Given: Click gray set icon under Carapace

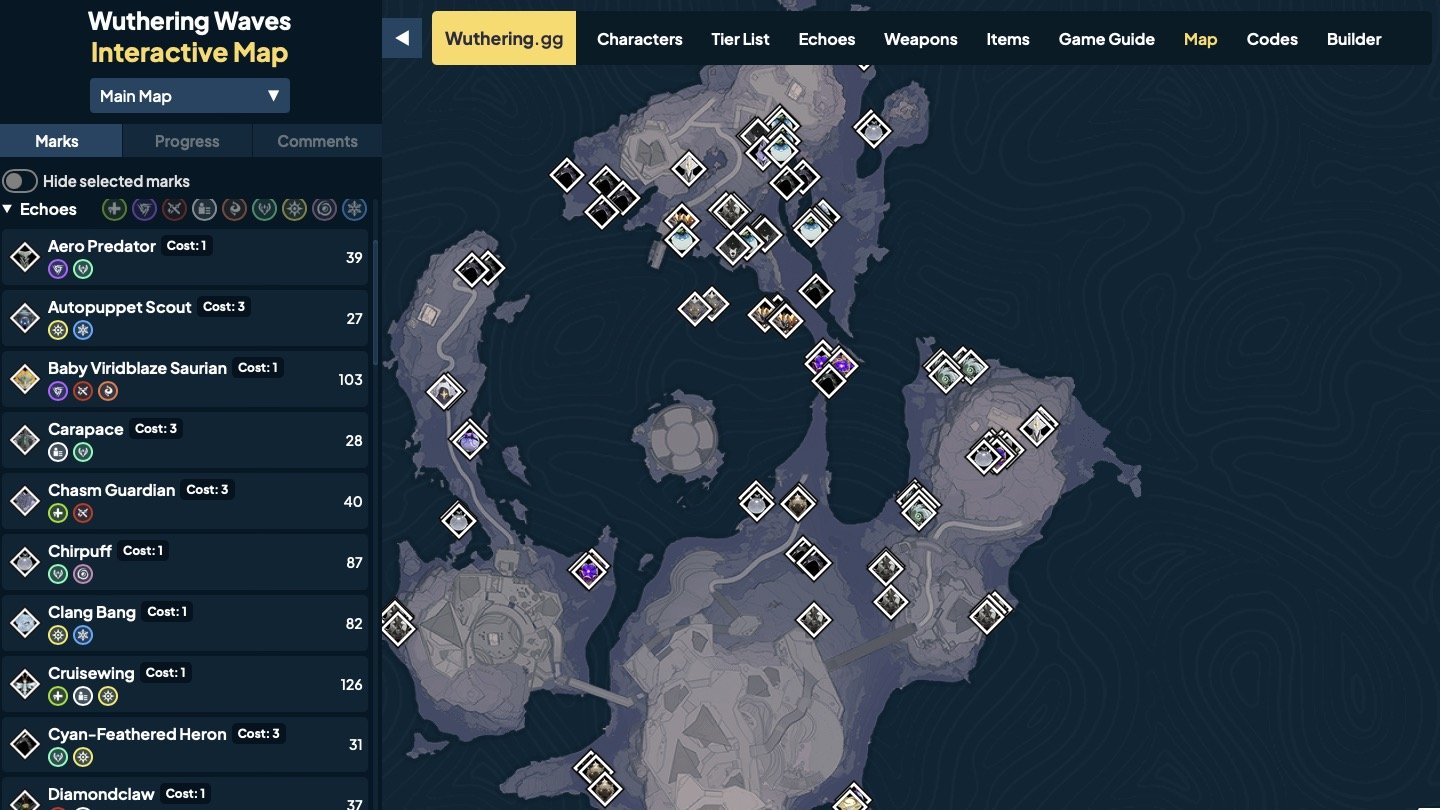Looking at the screenshot, I should click(x=58, y=452).
